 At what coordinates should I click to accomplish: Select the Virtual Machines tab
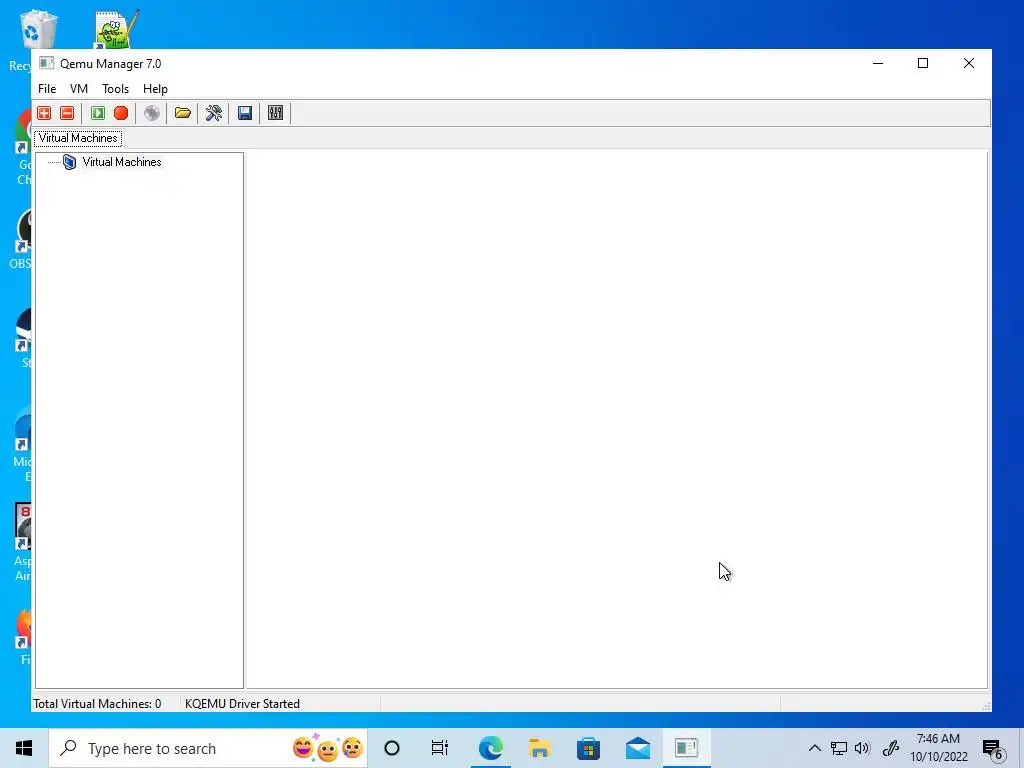click(x=78, y=138)
